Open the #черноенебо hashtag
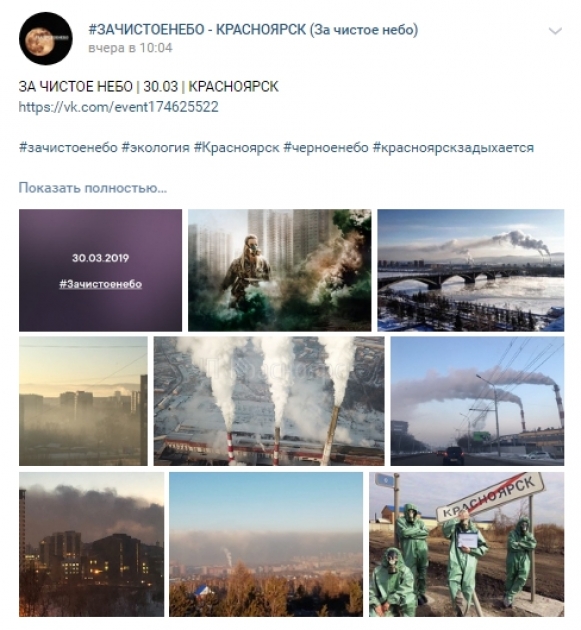Screen dimensions: 581x630 pos(326,147)
